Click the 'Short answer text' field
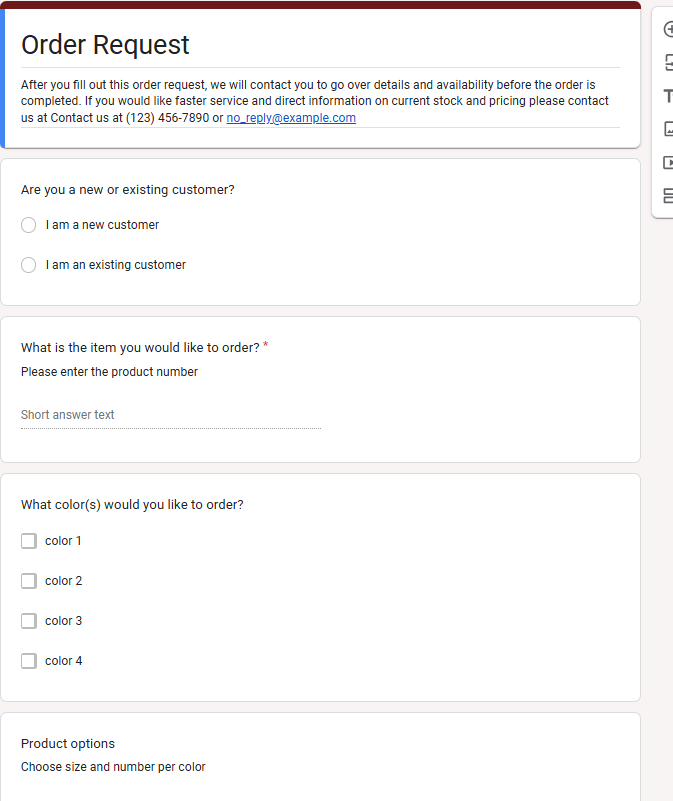673x801 pixels. click(x=170, y=415)
